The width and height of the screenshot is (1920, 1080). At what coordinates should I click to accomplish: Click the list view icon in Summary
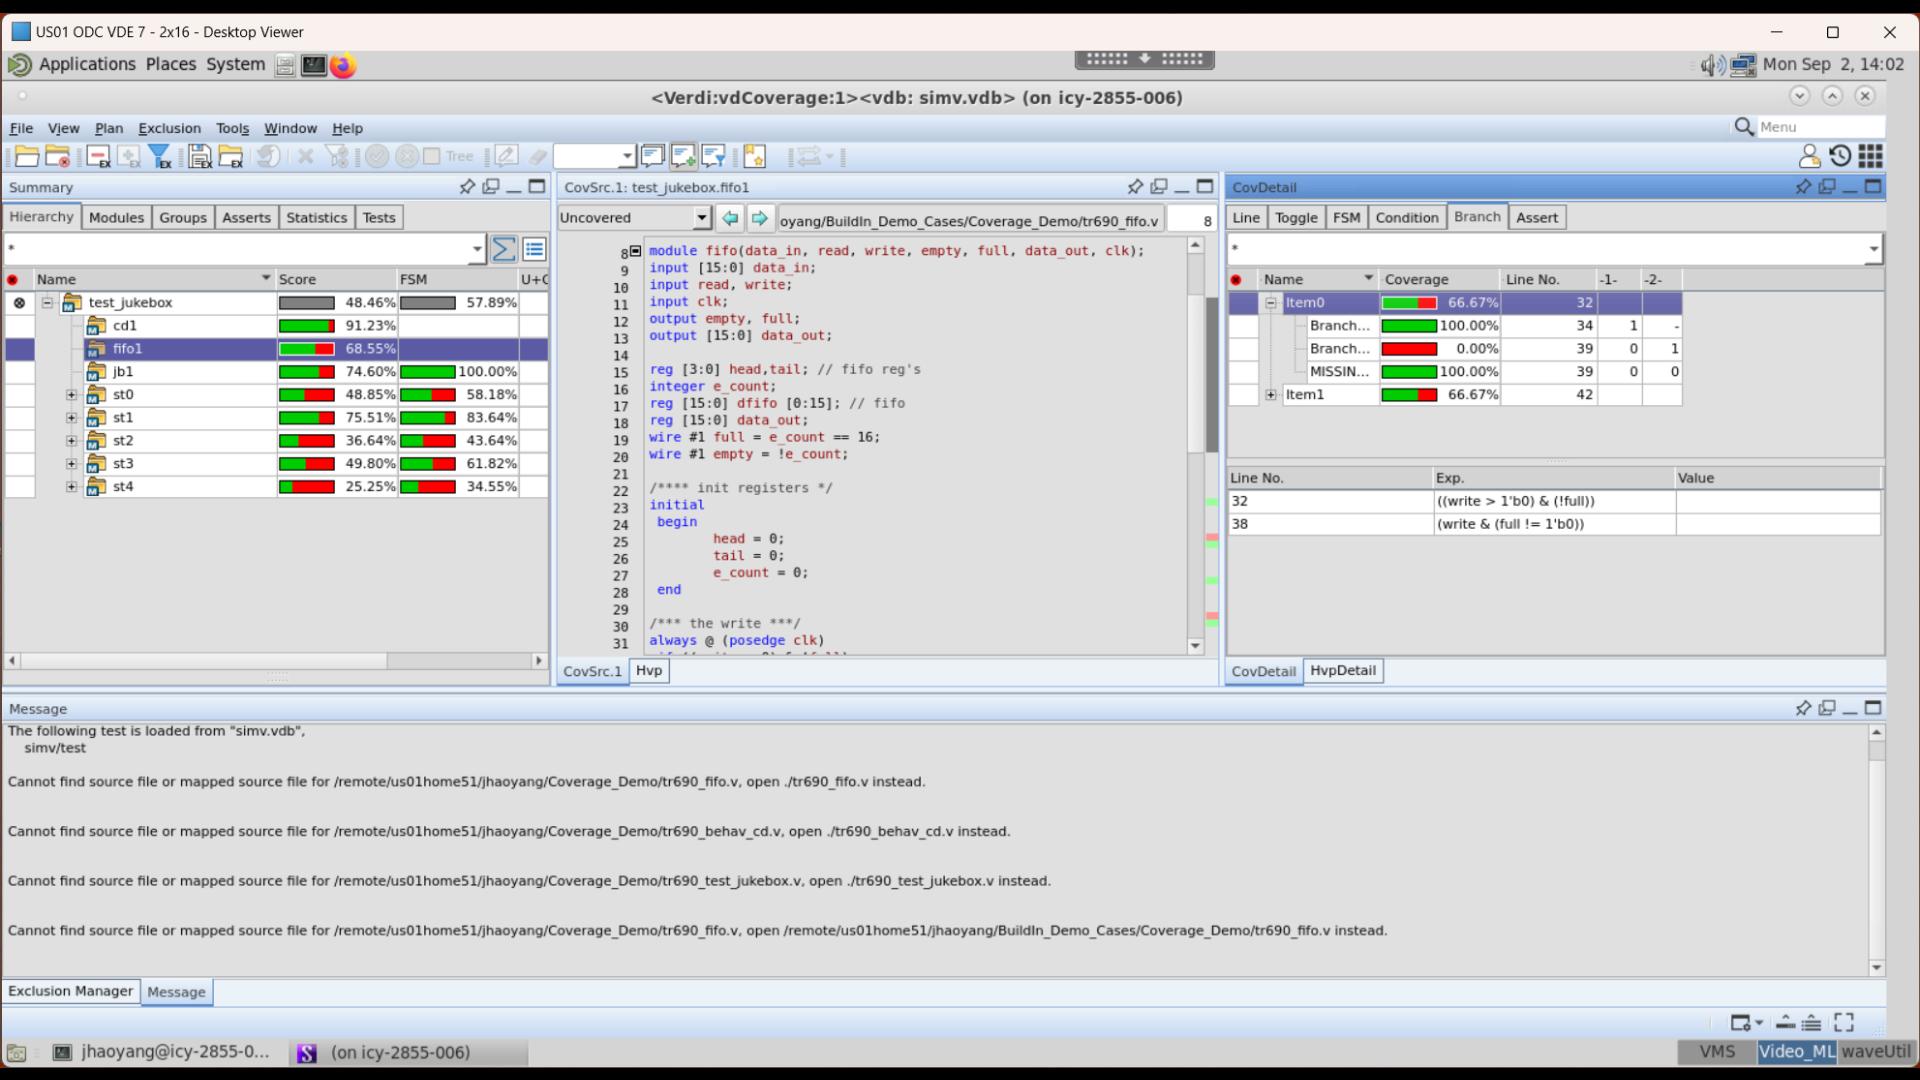pos(534,249)
